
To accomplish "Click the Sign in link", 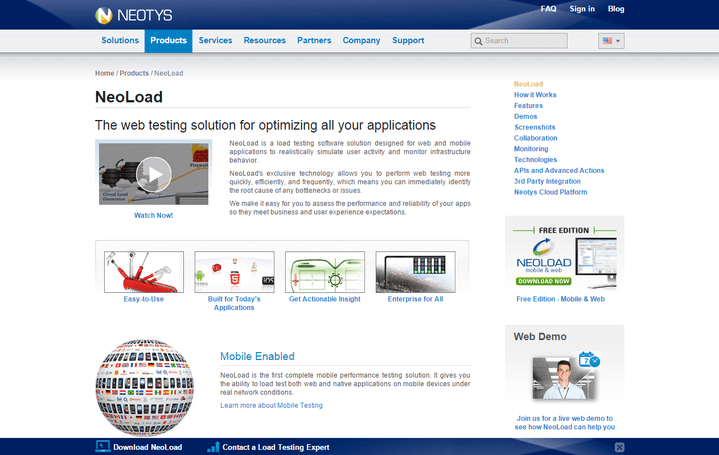I will click(582, 9).
